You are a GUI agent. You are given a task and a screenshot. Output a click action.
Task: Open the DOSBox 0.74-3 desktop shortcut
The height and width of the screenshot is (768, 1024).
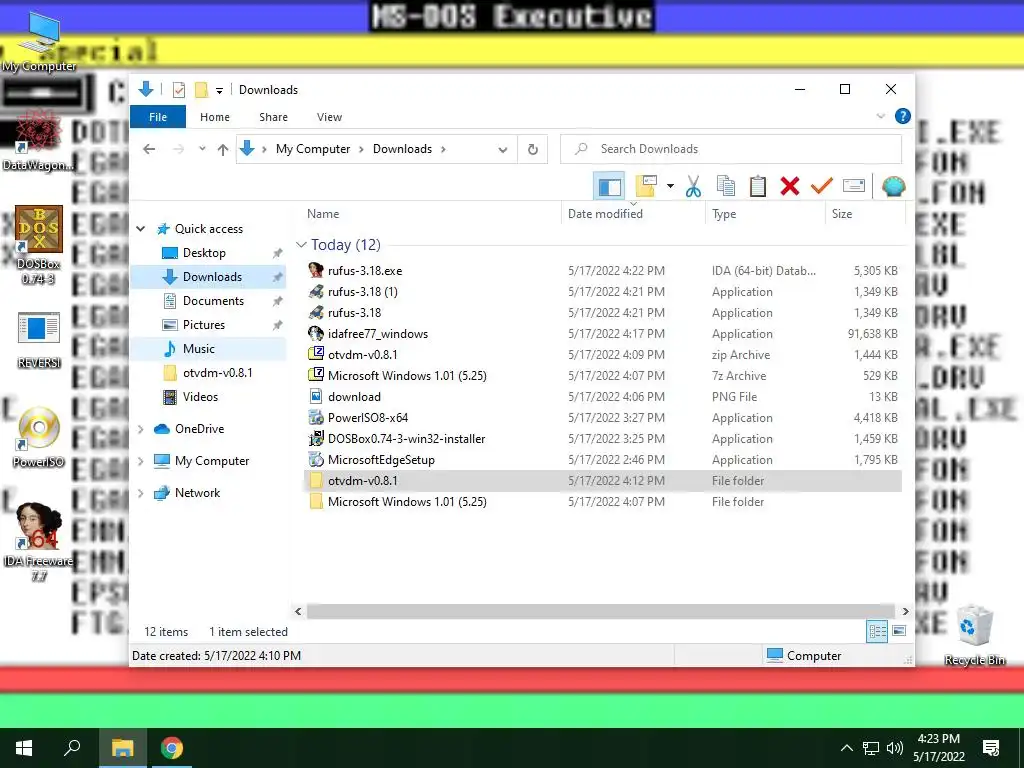point(39,245)
